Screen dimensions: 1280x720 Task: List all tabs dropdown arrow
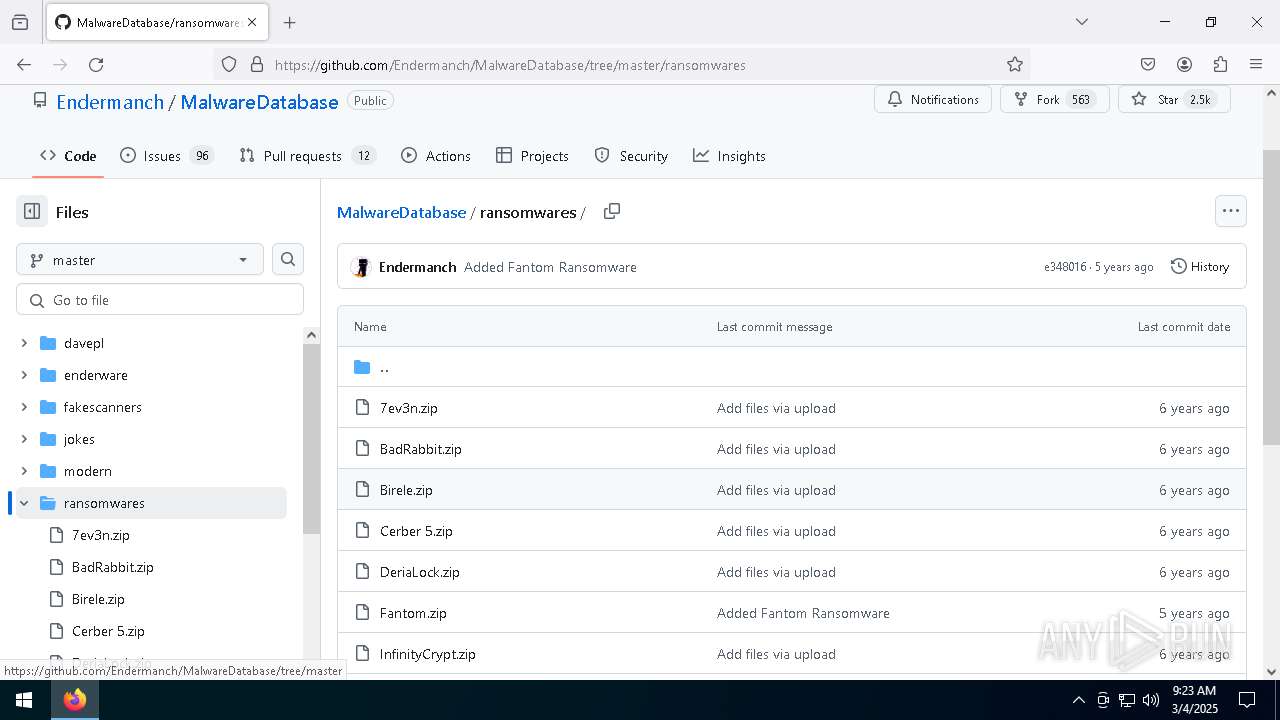[x=1081, y=22]
